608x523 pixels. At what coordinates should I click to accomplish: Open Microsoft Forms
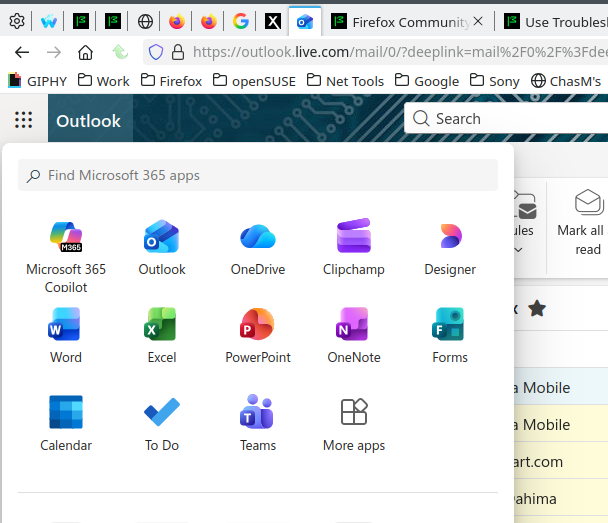pos(450,336)
